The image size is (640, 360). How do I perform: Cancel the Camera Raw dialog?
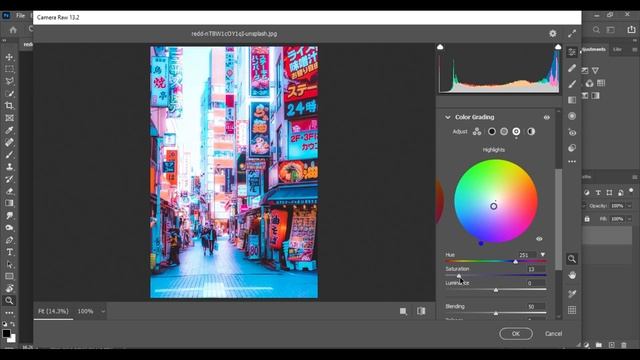[x=553, y=334]
